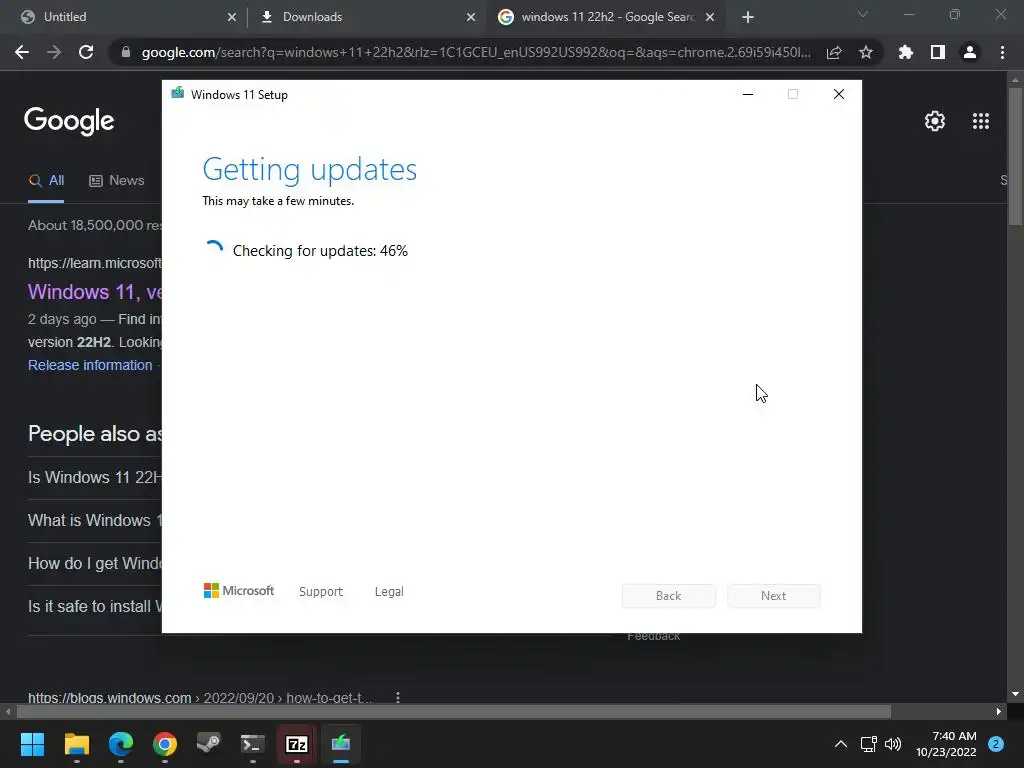Screen dimensions: 1024x768
Task: Open Chrome tab search dropdown
Action: pos(863,14)
